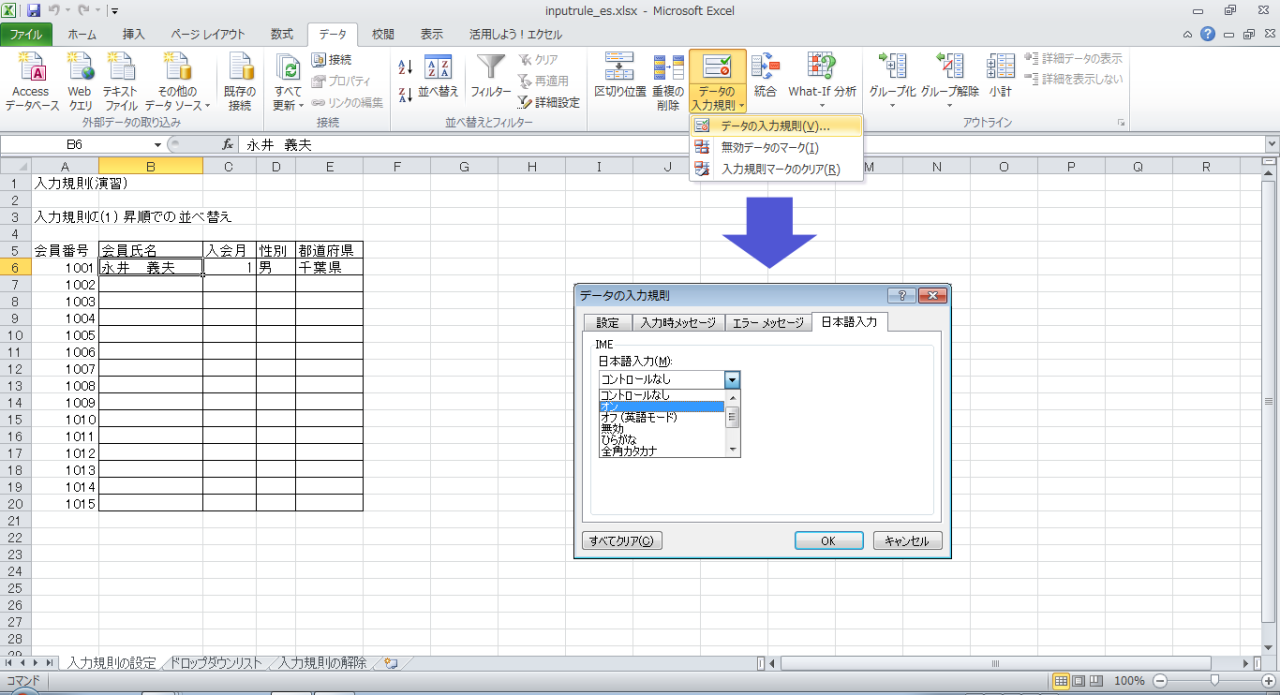Expand the formula bar arrow
This screenshot has height=695, width=1280.
tap(1270, 145)
